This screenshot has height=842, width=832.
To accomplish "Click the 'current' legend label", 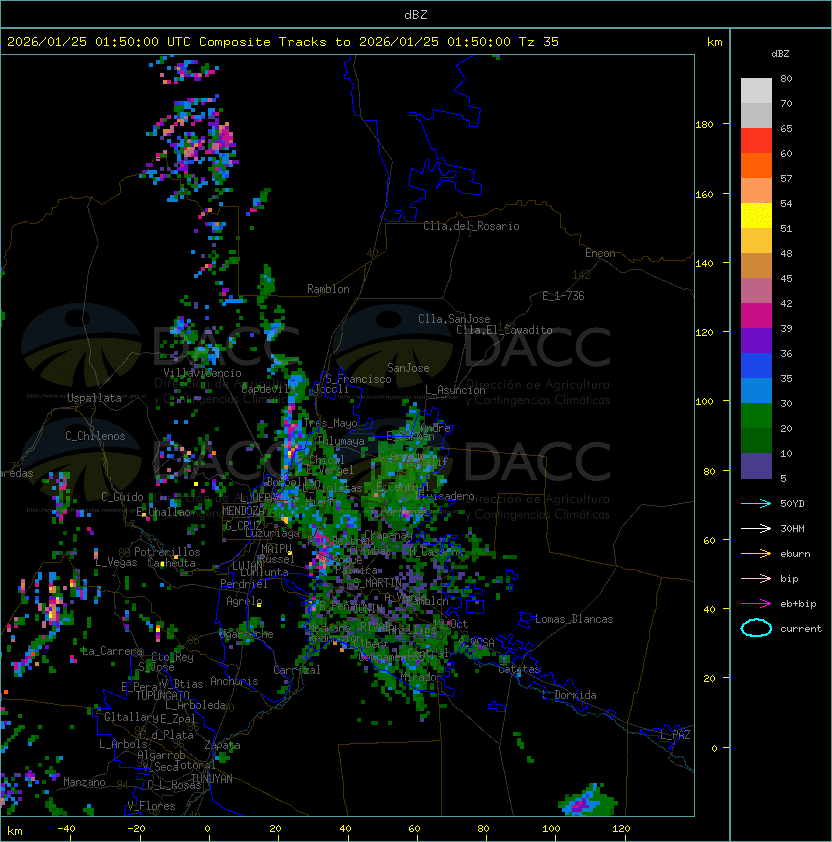I will [x=801, y=629].
